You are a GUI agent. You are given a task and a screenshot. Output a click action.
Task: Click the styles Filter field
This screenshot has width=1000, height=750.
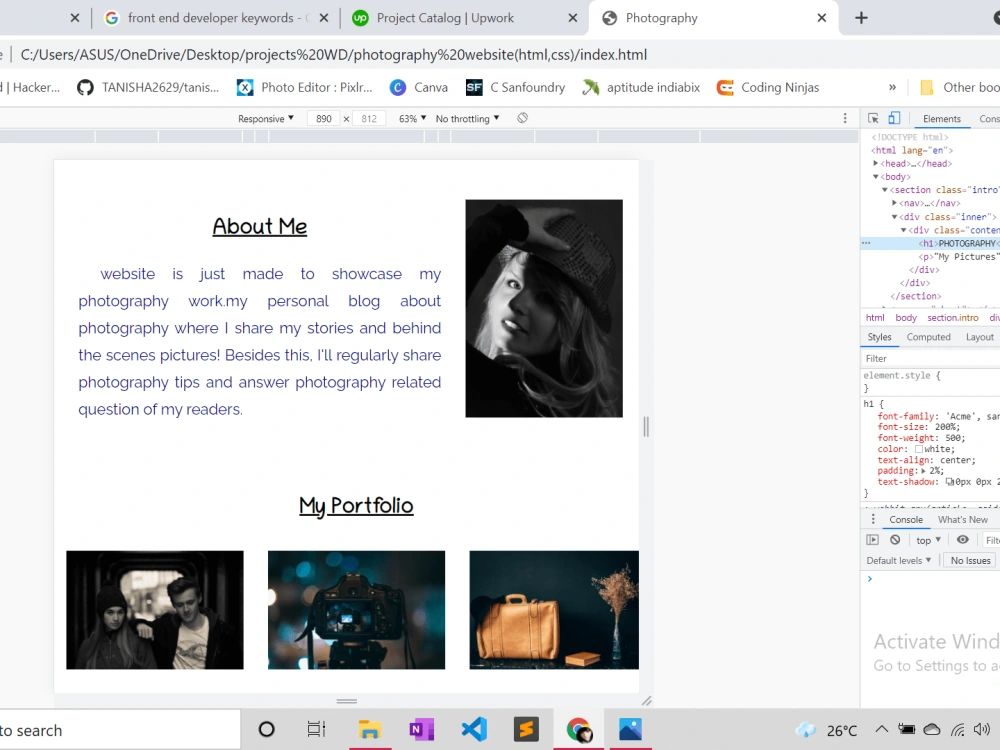point(931,358)
